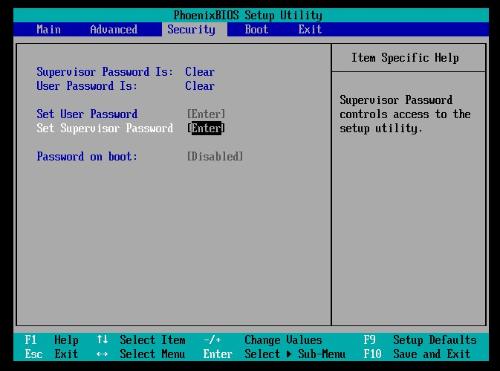Click the [Enter] value beside Set User Password
The width and height of the screenshot is (500, 371).
[206, 114]
